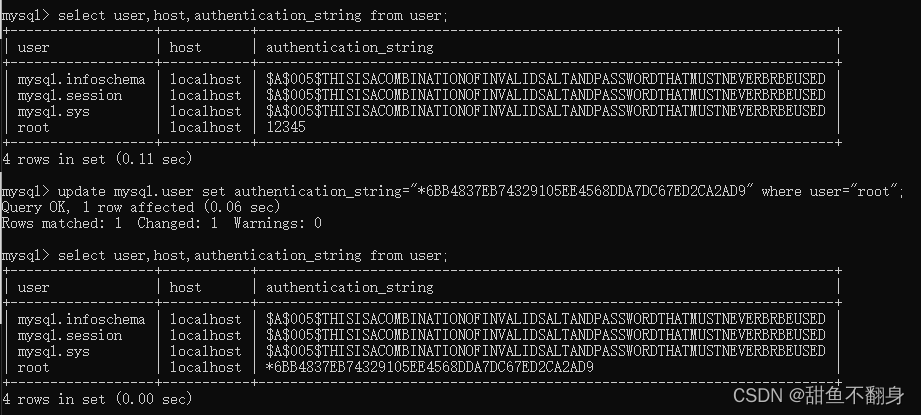Viewport: 921px width, 415px height.
Task: Click mysql.sys in the first result table
Action: 53,112
